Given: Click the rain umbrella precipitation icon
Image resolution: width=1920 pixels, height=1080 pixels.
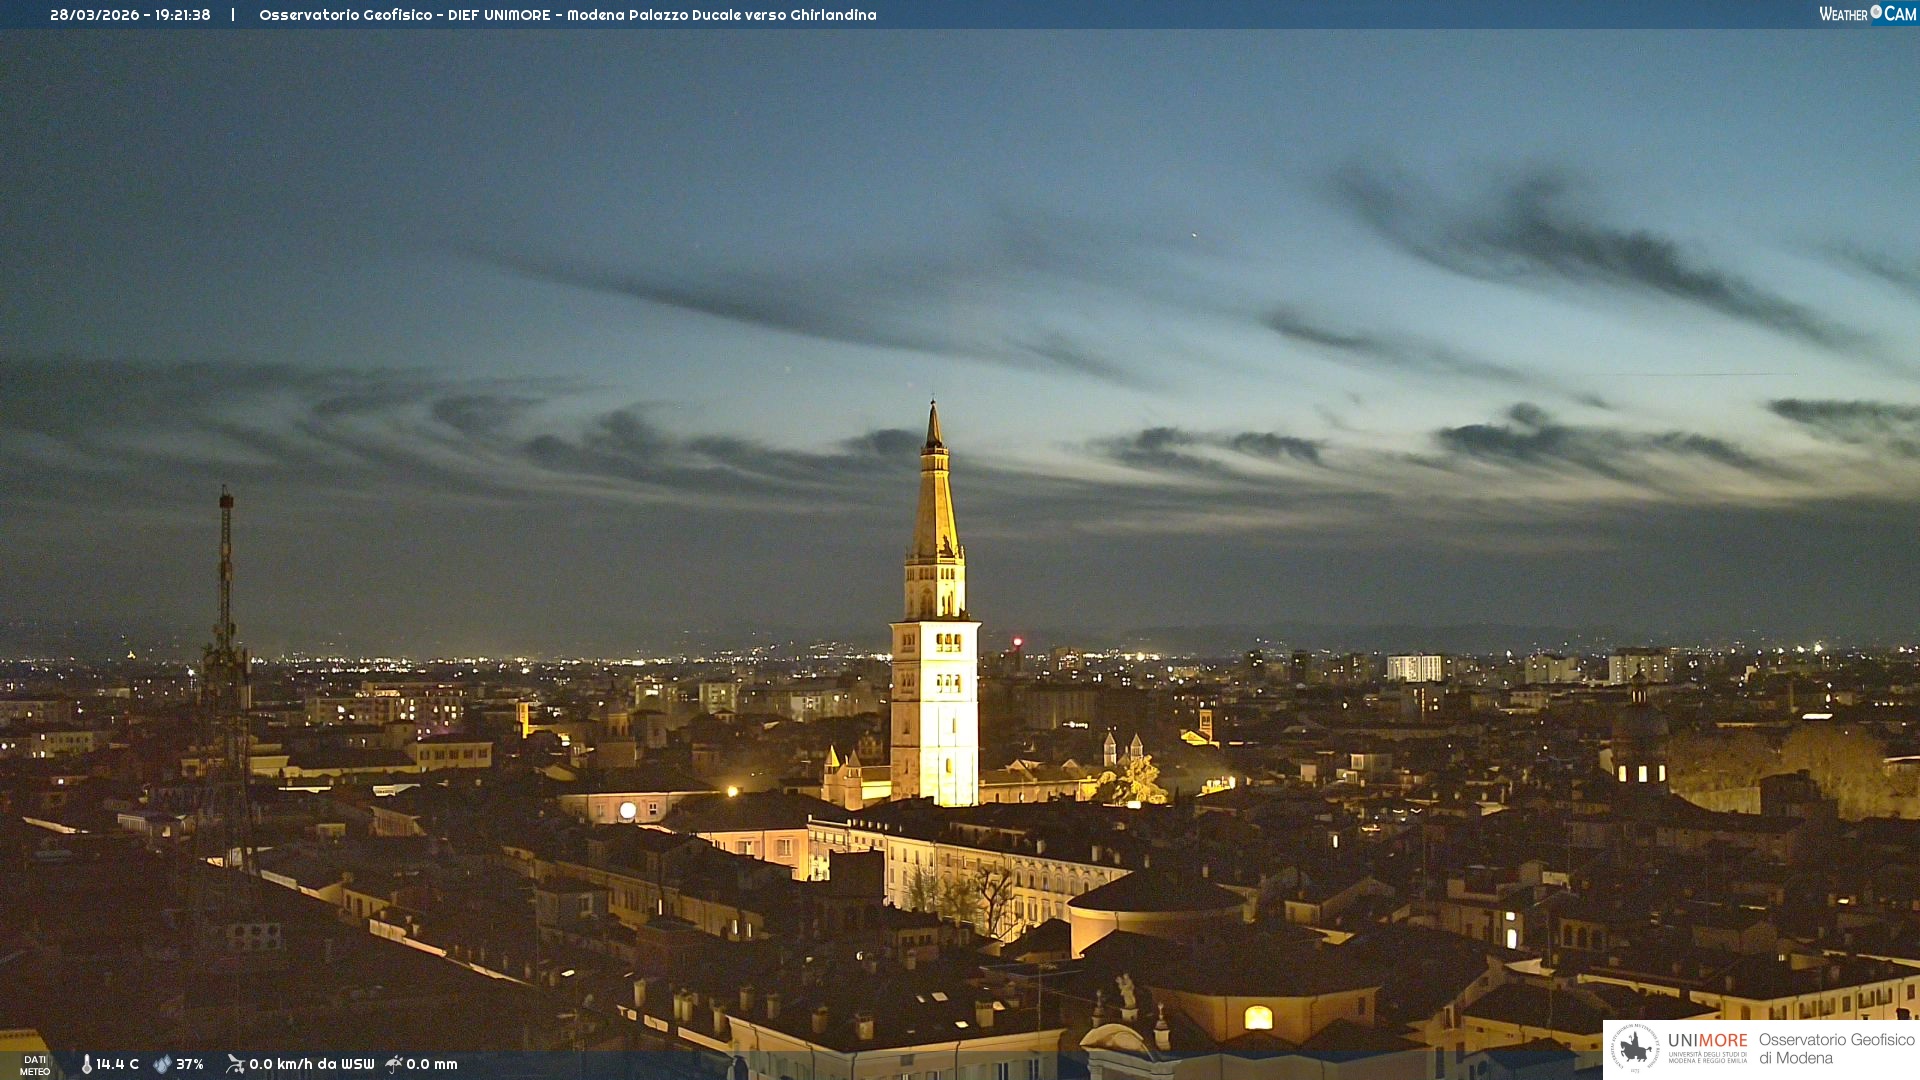Looking at the screenshot, I should 394,1064.
